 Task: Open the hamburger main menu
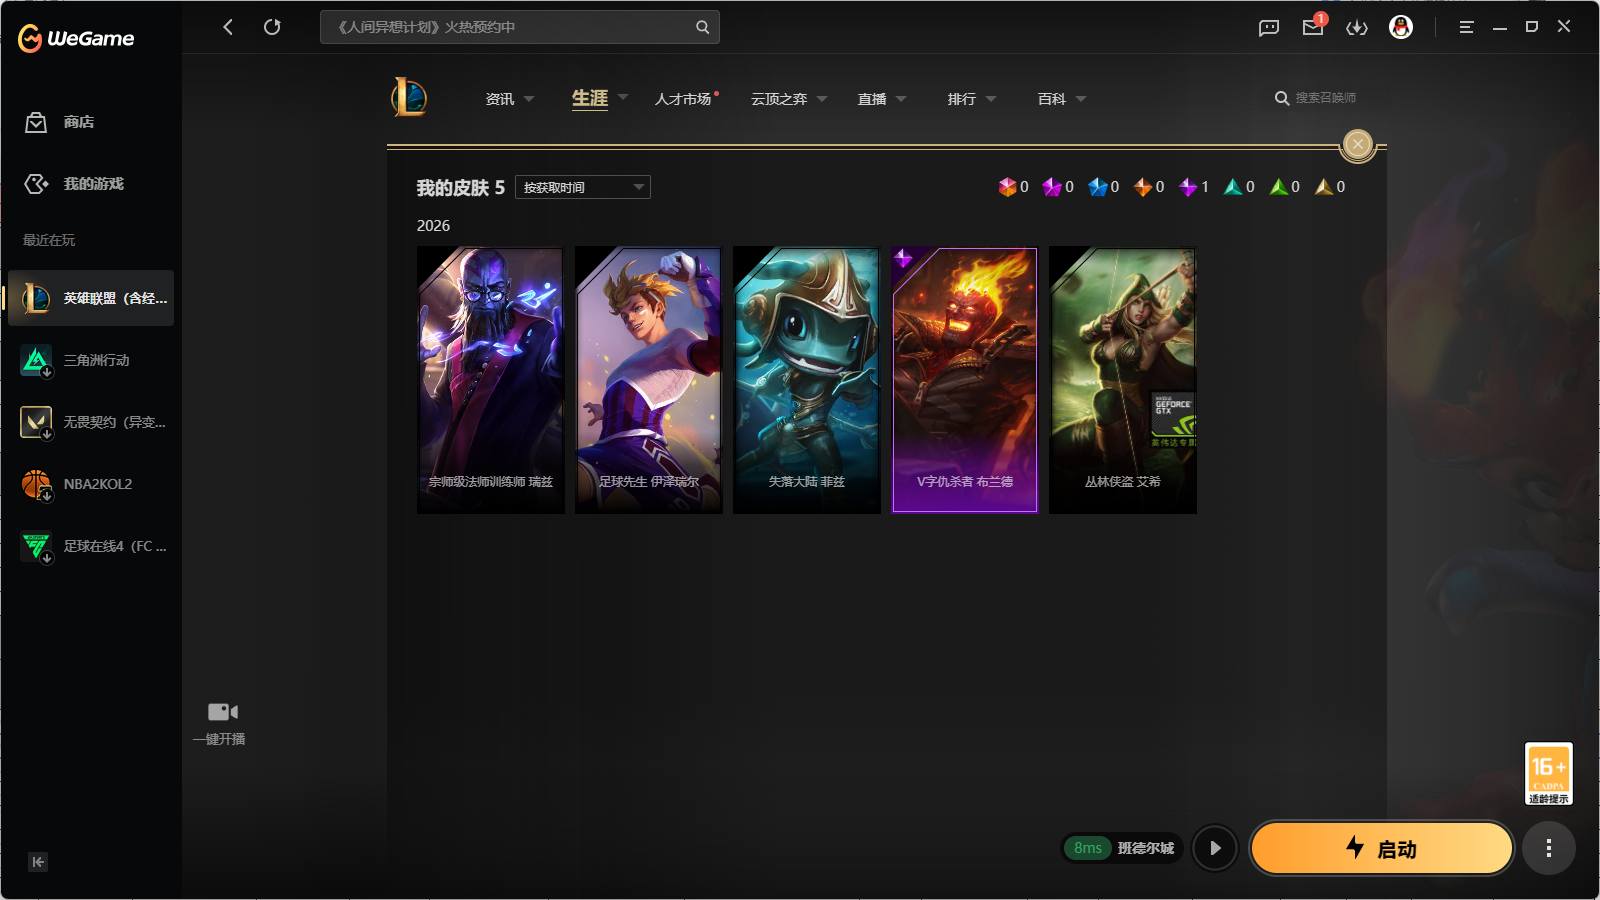[x=1466, y=27]
